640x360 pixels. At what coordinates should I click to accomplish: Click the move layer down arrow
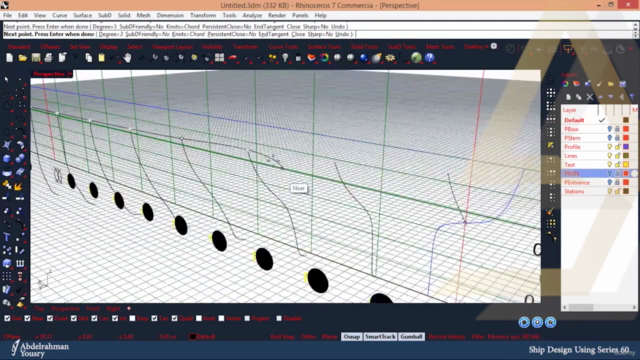(611, 97)
